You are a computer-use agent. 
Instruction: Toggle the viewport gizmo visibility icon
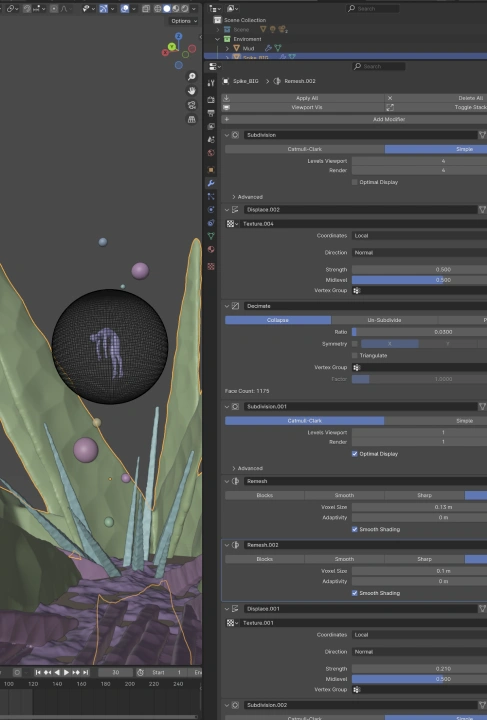click(103, 9)
